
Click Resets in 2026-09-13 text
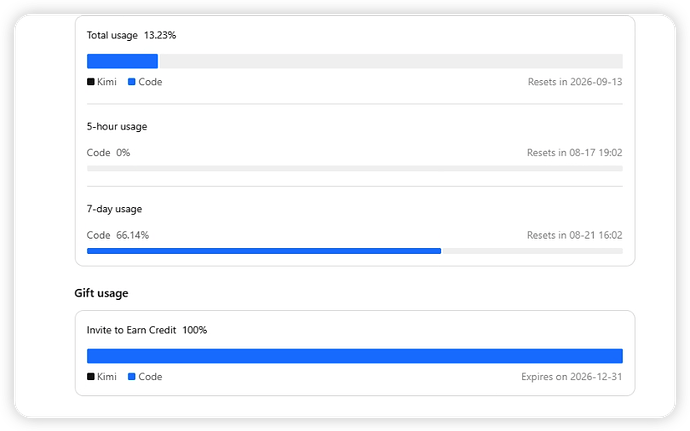[x=575, y=82]
